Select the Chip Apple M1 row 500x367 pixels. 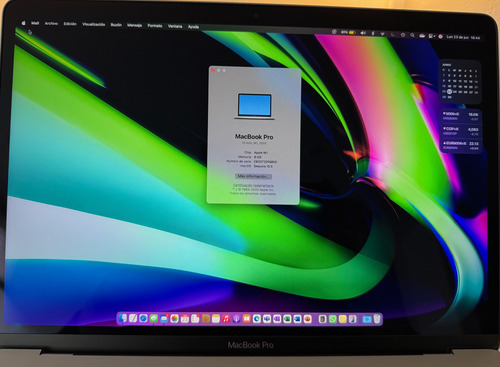(255, 152)
